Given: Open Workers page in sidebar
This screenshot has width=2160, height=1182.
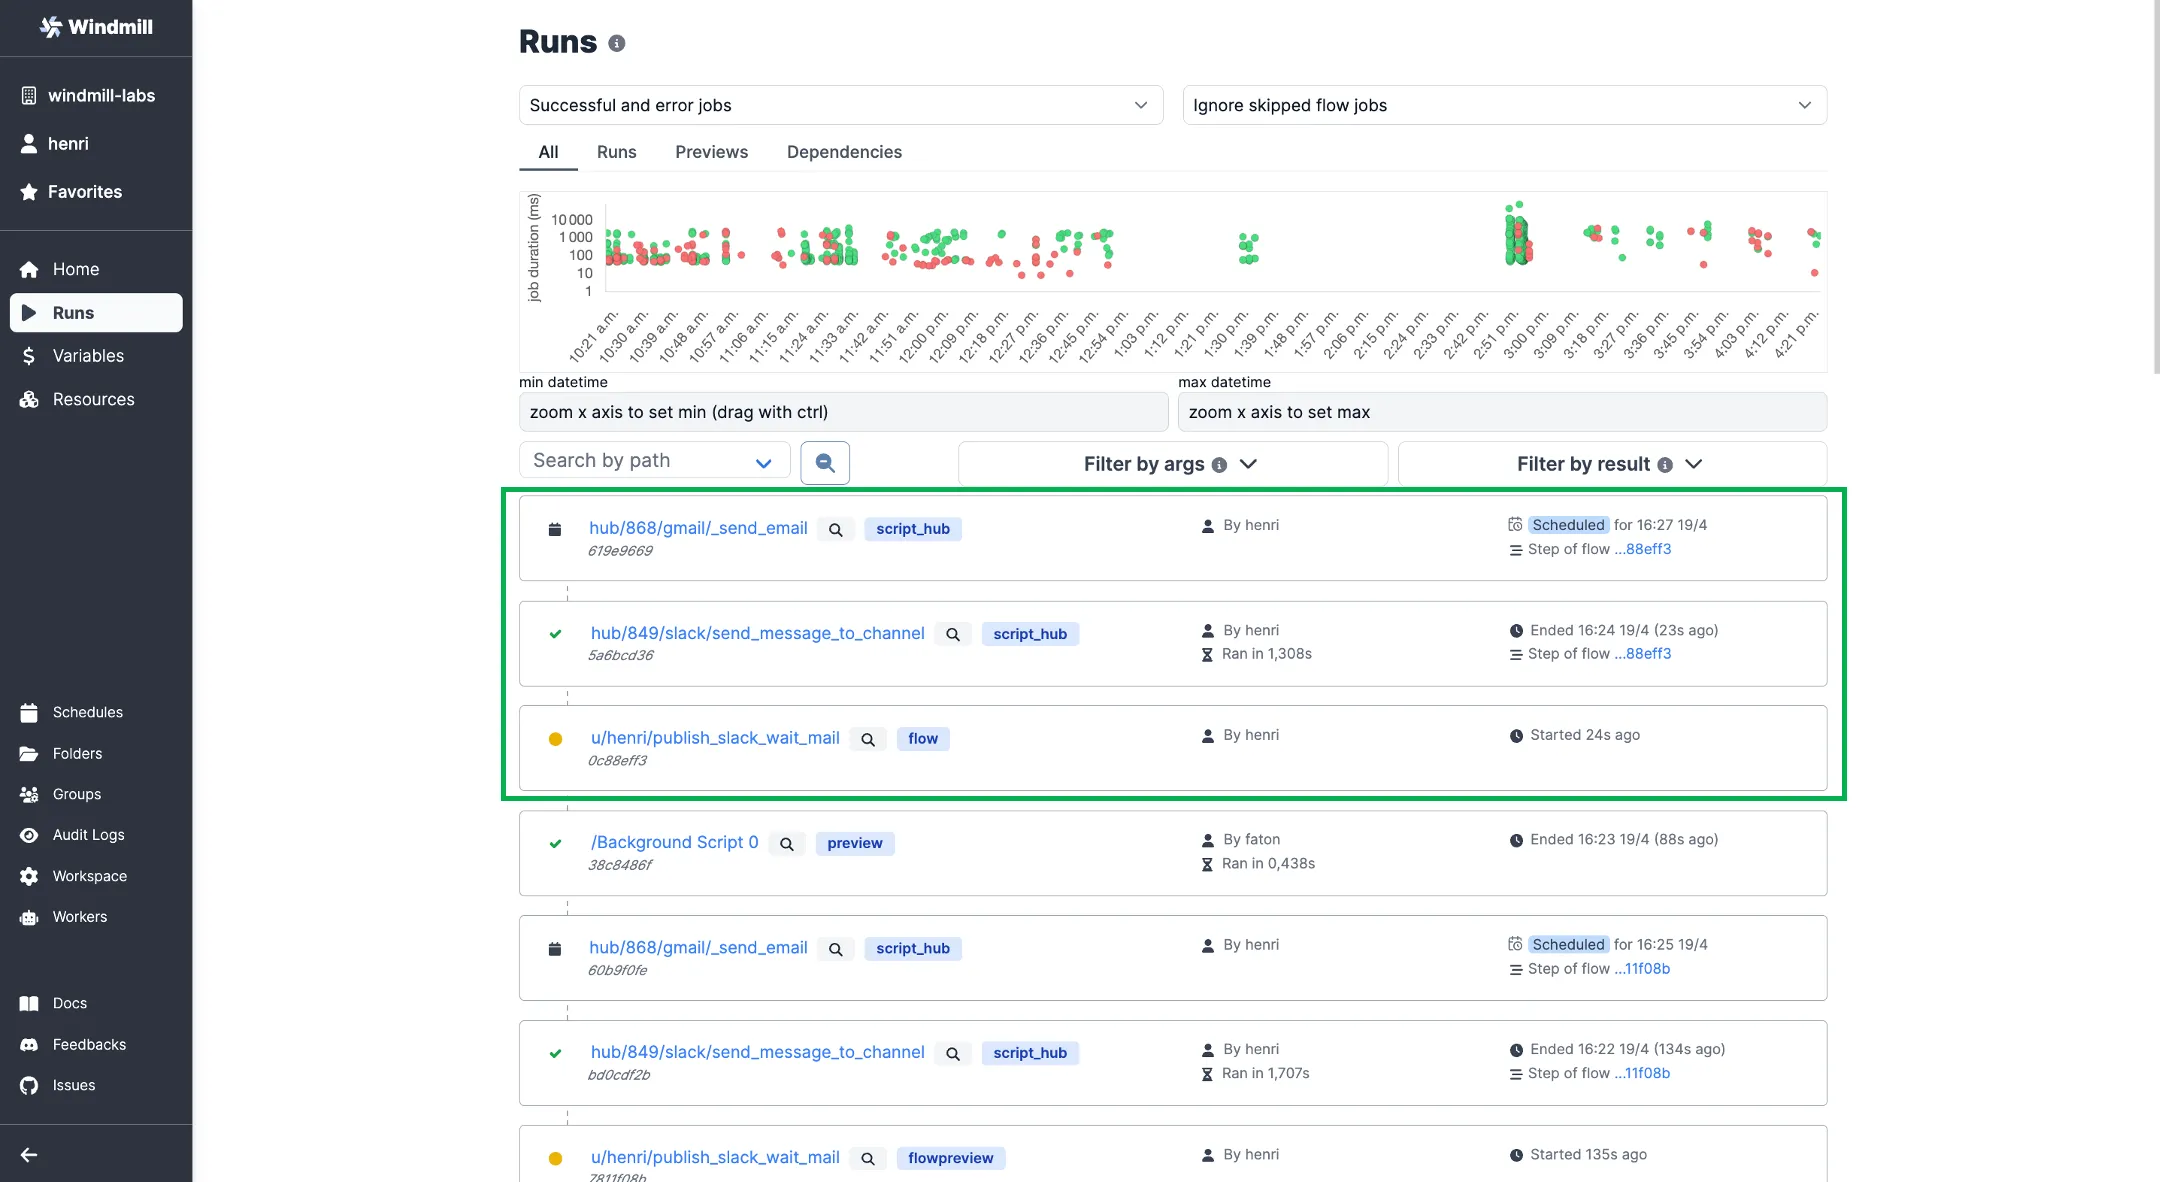Looking at the screenshot, I should point(79,917).
